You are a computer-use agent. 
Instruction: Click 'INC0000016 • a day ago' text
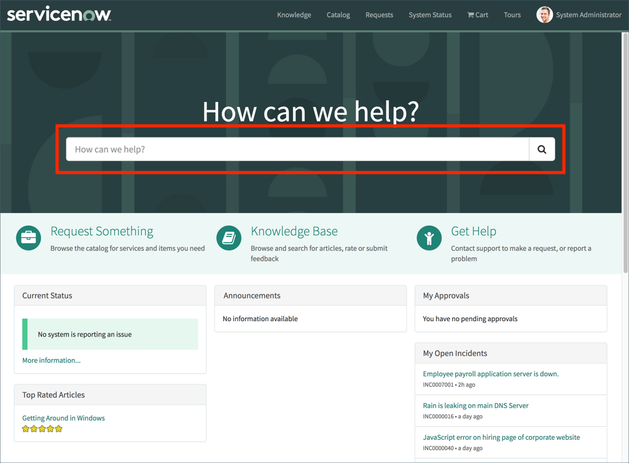452,416
